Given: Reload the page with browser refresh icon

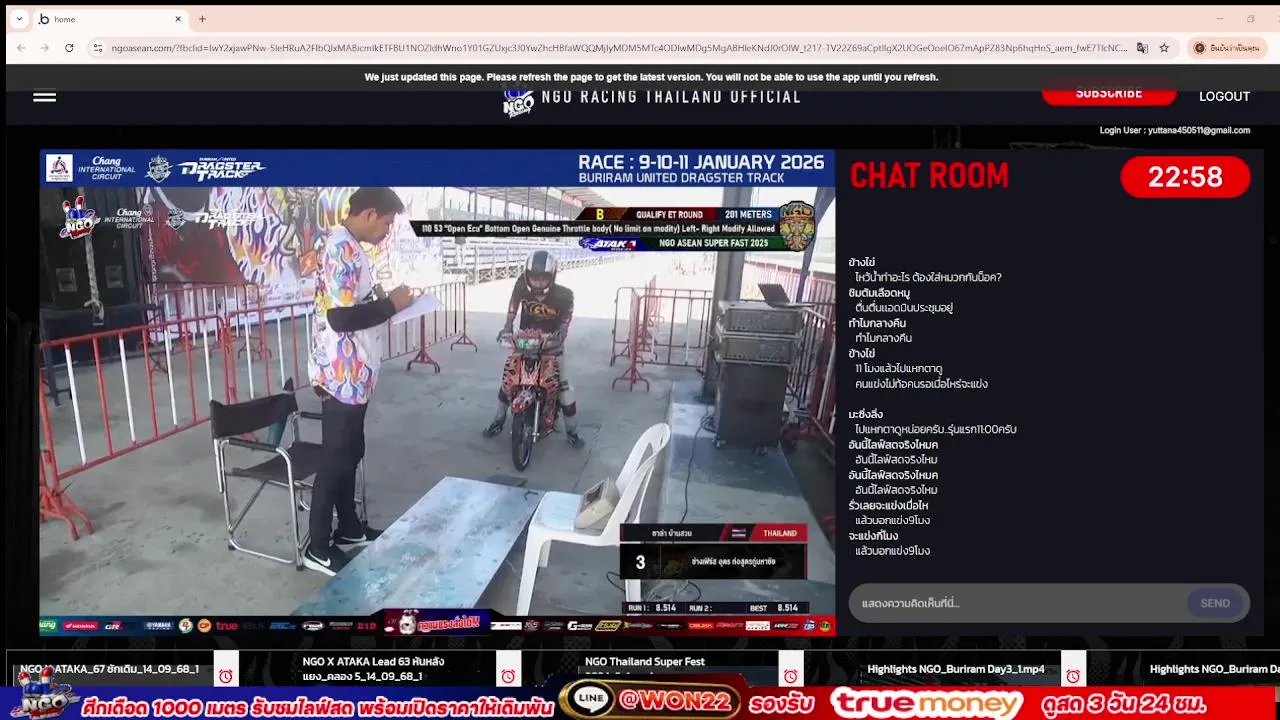Looking at the screenshot, I should pos(69,48).
